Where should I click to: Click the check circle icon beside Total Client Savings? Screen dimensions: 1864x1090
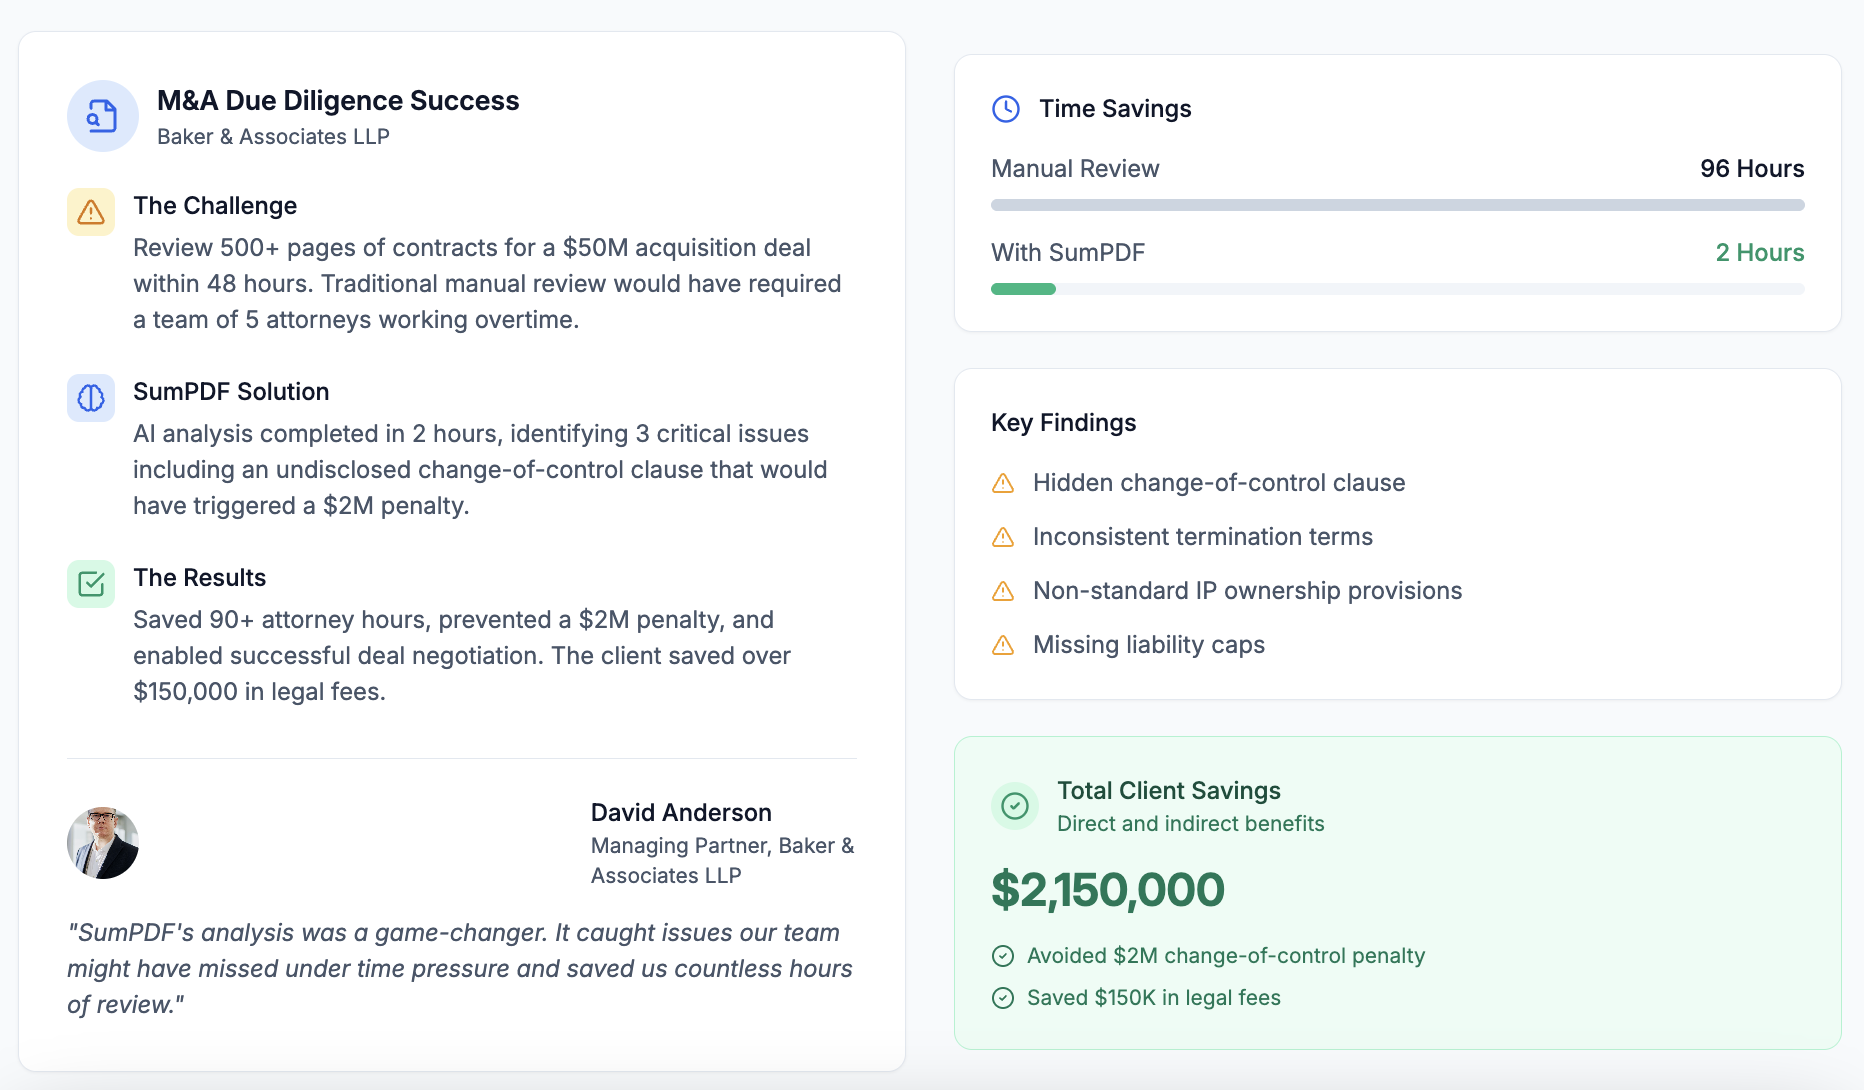(x=1015, y=806)
